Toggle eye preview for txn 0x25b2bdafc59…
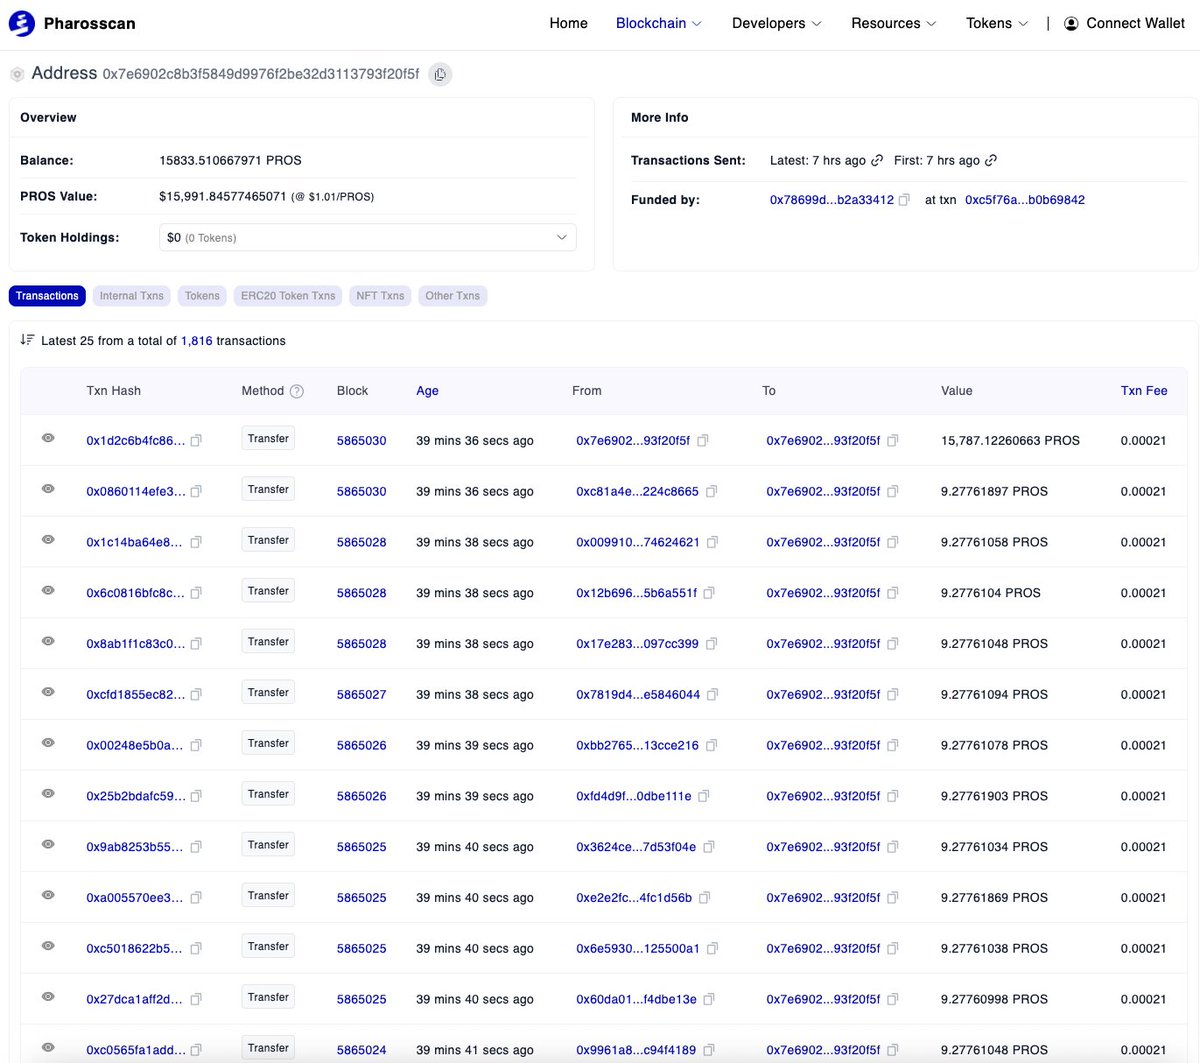1200x1063 pixels. pyautogui.click(x=48, y=794)
